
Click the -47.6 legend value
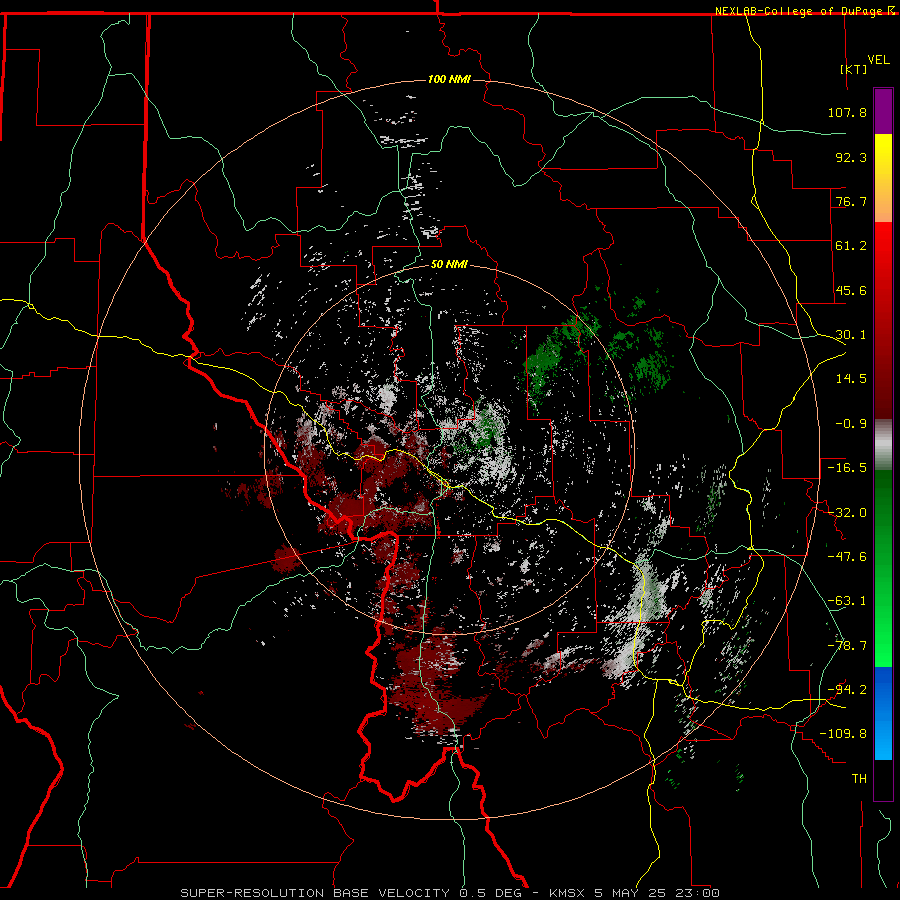(847, 557)
